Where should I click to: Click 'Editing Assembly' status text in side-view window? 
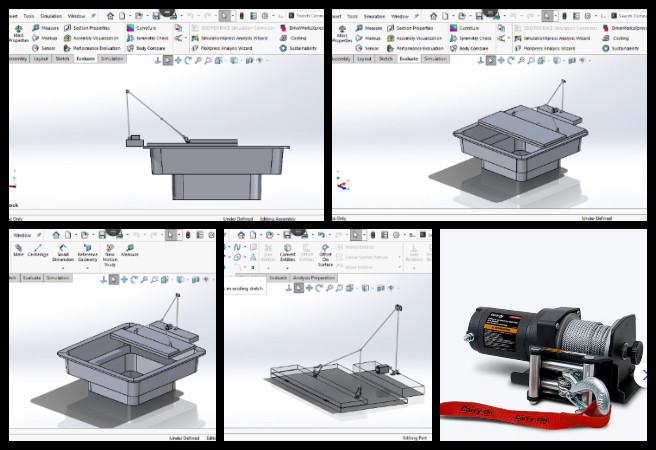pyautogui.click(x=277, y=219)
